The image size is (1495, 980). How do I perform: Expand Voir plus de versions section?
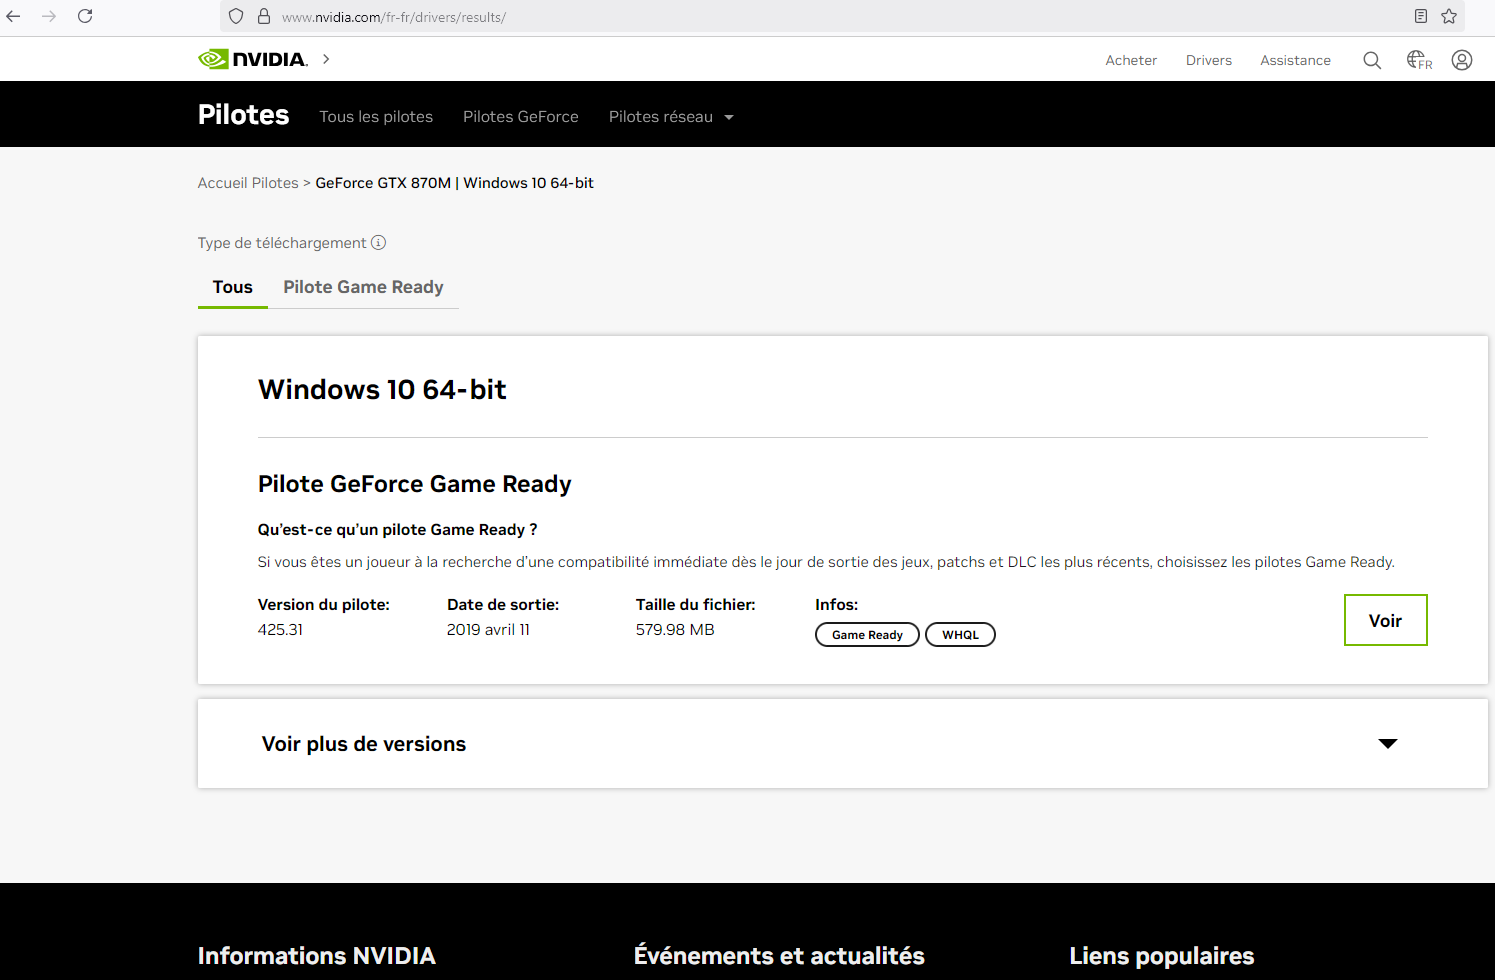click(x=842, y=743)
